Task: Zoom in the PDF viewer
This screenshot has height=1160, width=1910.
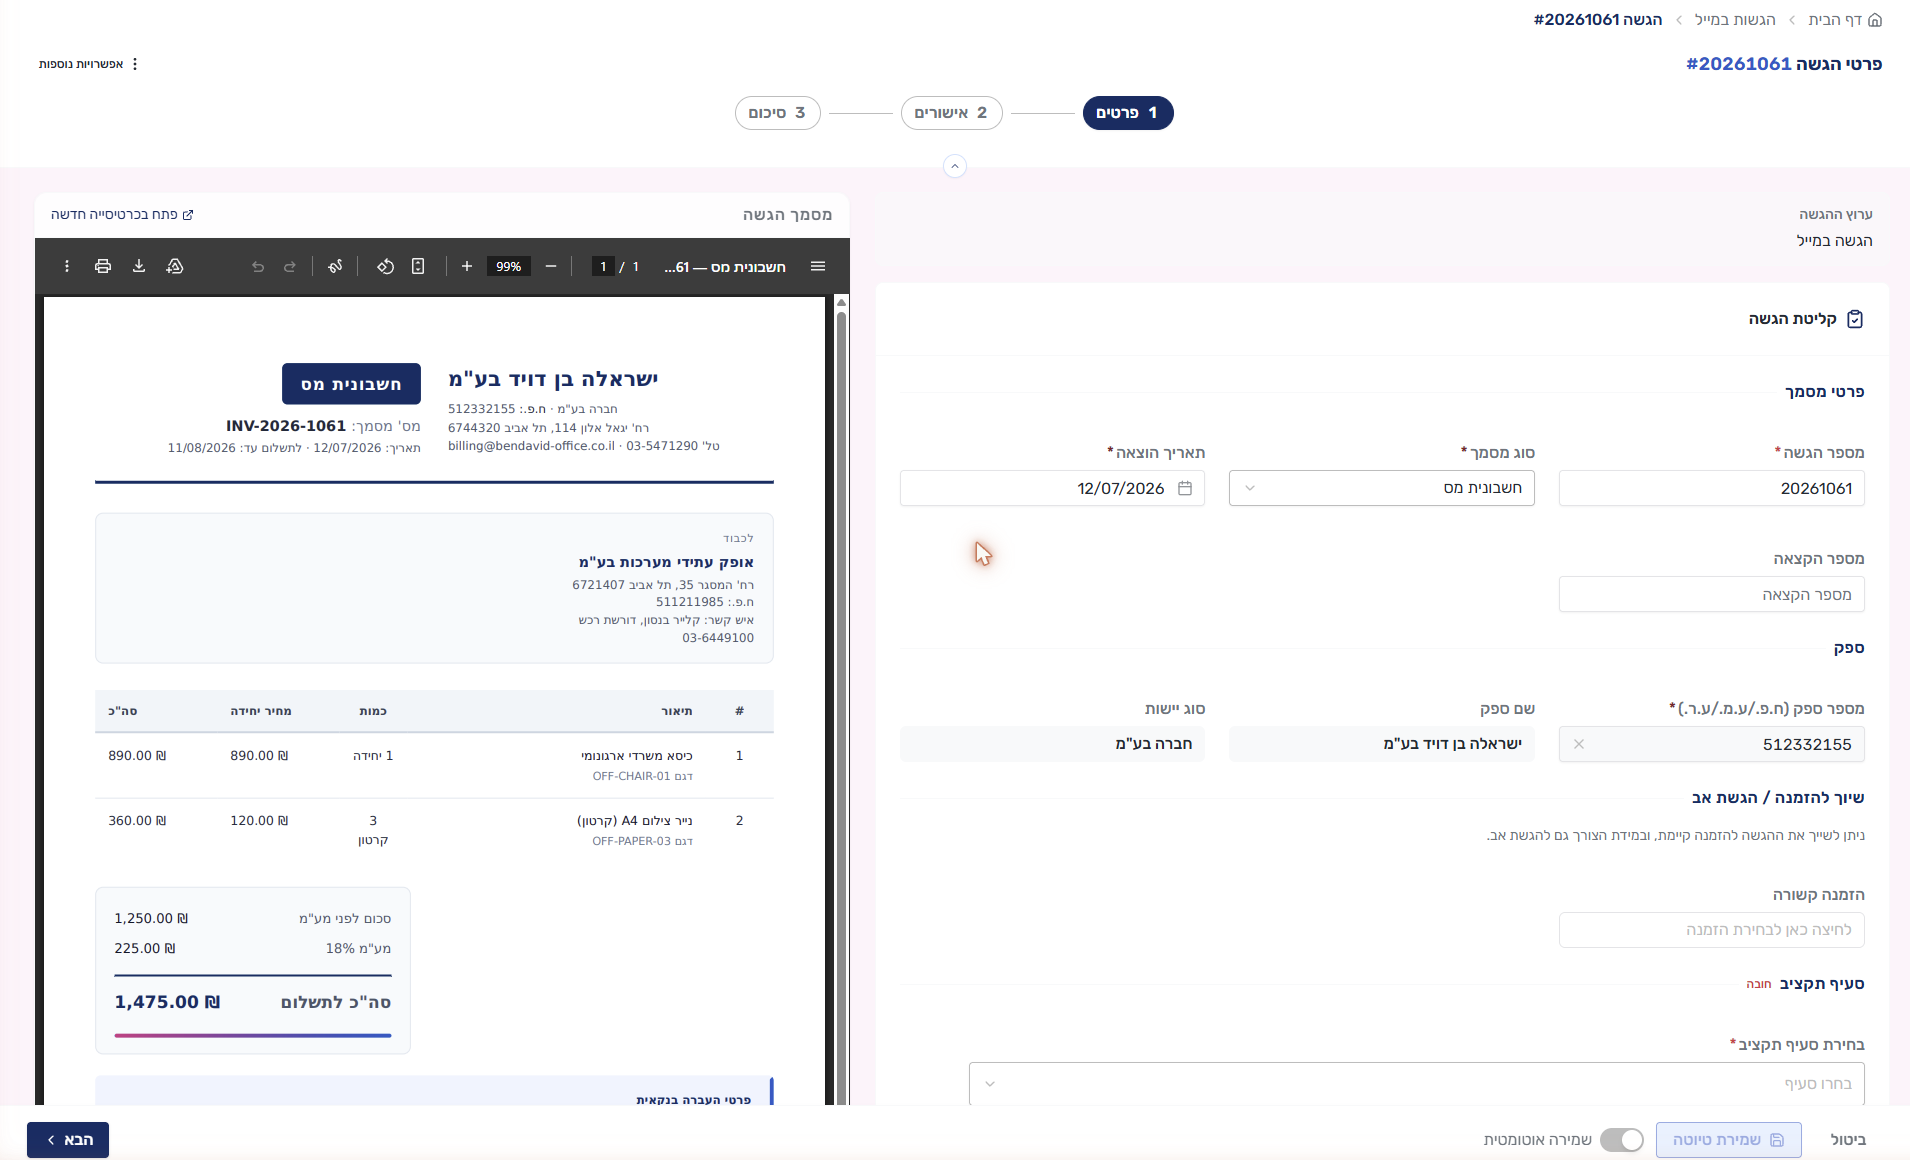Action: [x=466, y=266]
